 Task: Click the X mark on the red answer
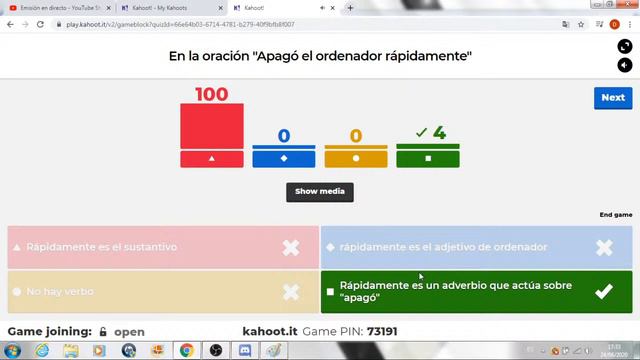tap(291, 248)
